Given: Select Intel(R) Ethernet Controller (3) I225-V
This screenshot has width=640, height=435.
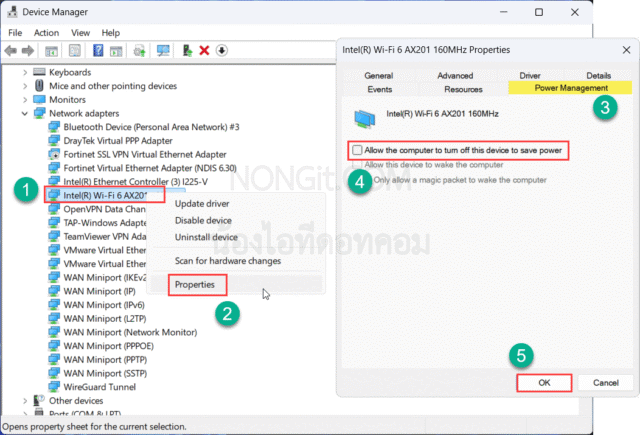Looking at the screenshot, I should (136, 182).
